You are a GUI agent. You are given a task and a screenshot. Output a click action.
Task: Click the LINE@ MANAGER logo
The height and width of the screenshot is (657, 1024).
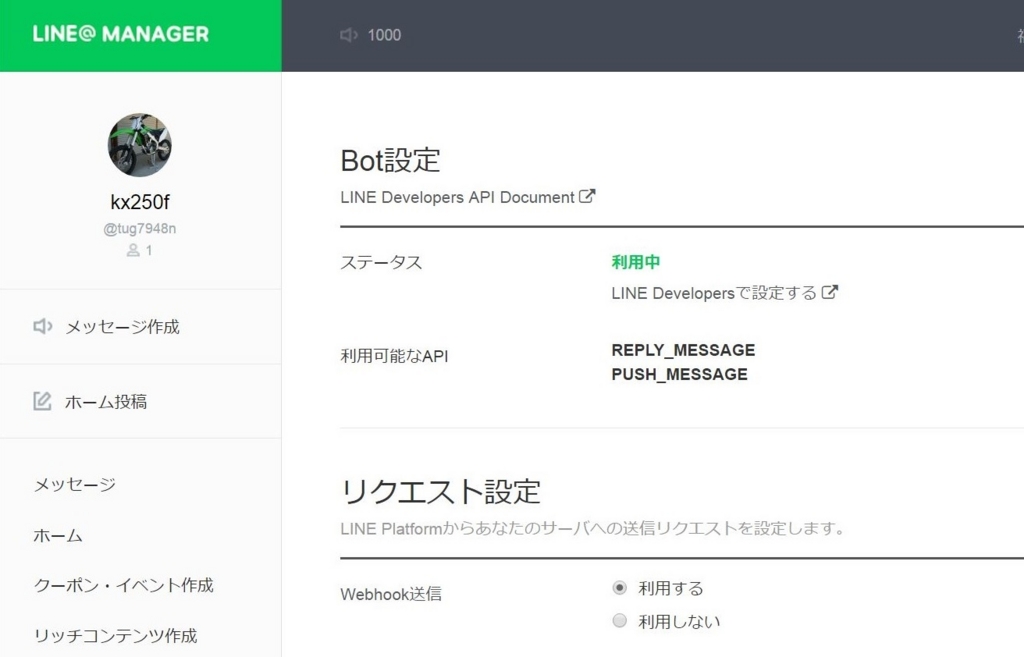click(x=121, y=34)
